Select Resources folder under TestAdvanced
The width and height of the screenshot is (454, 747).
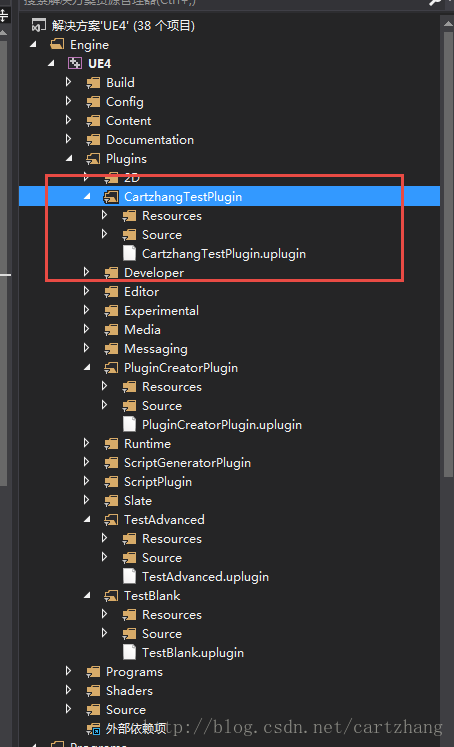172,539
